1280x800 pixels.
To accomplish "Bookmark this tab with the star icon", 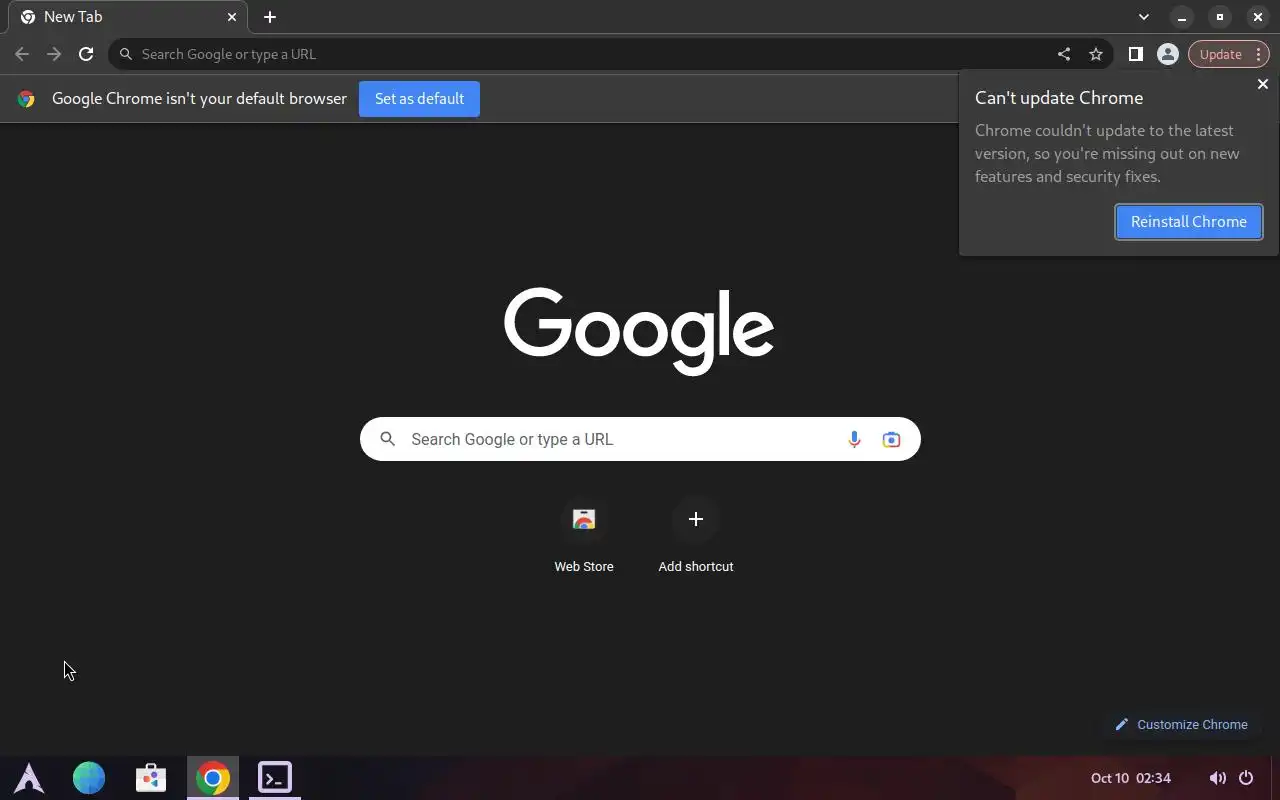I will coord(1096,54).
